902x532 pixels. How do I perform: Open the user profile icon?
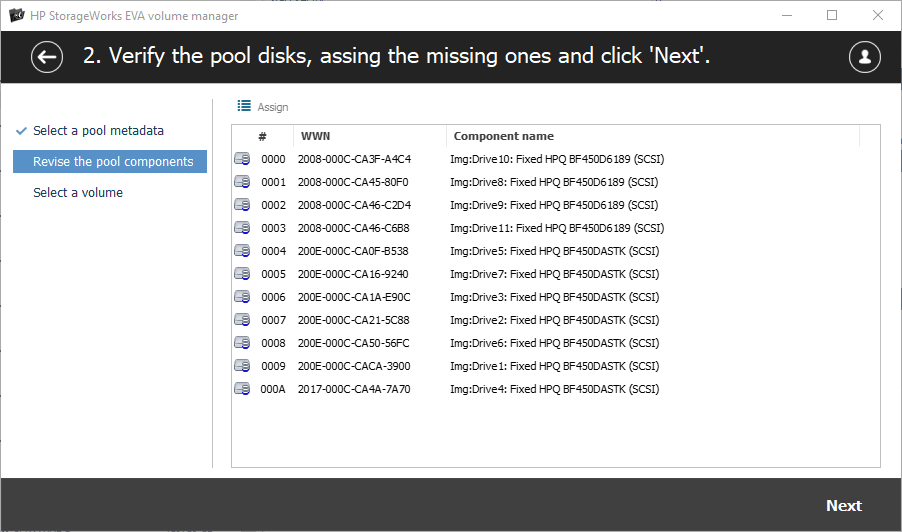click(x=864, y=57)
